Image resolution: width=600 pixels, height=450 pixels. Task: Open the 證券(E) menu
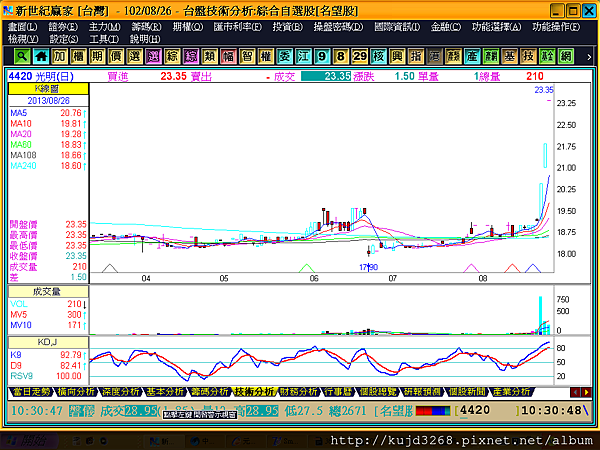pyautogui.click(x=63, y=27)
